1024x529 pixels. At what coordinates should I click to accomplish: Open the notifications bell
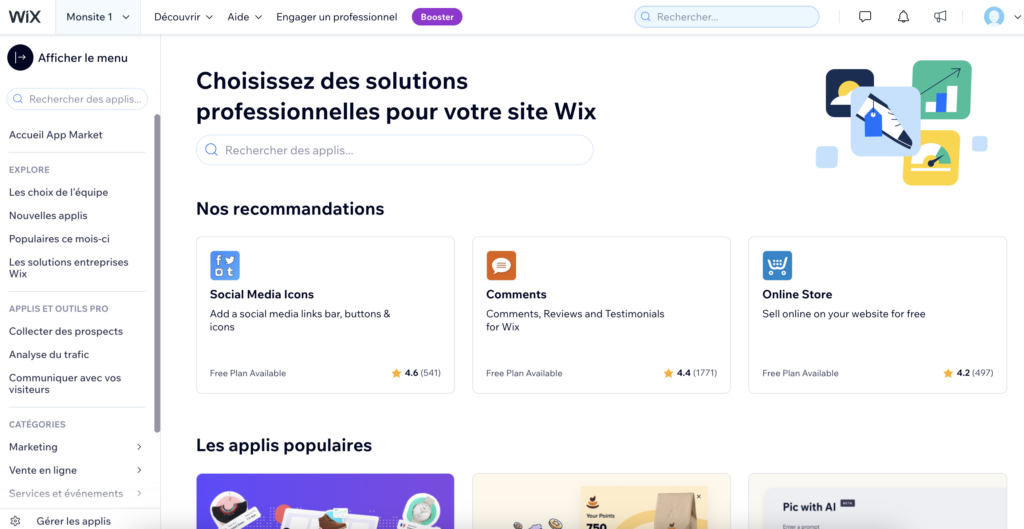903,17
